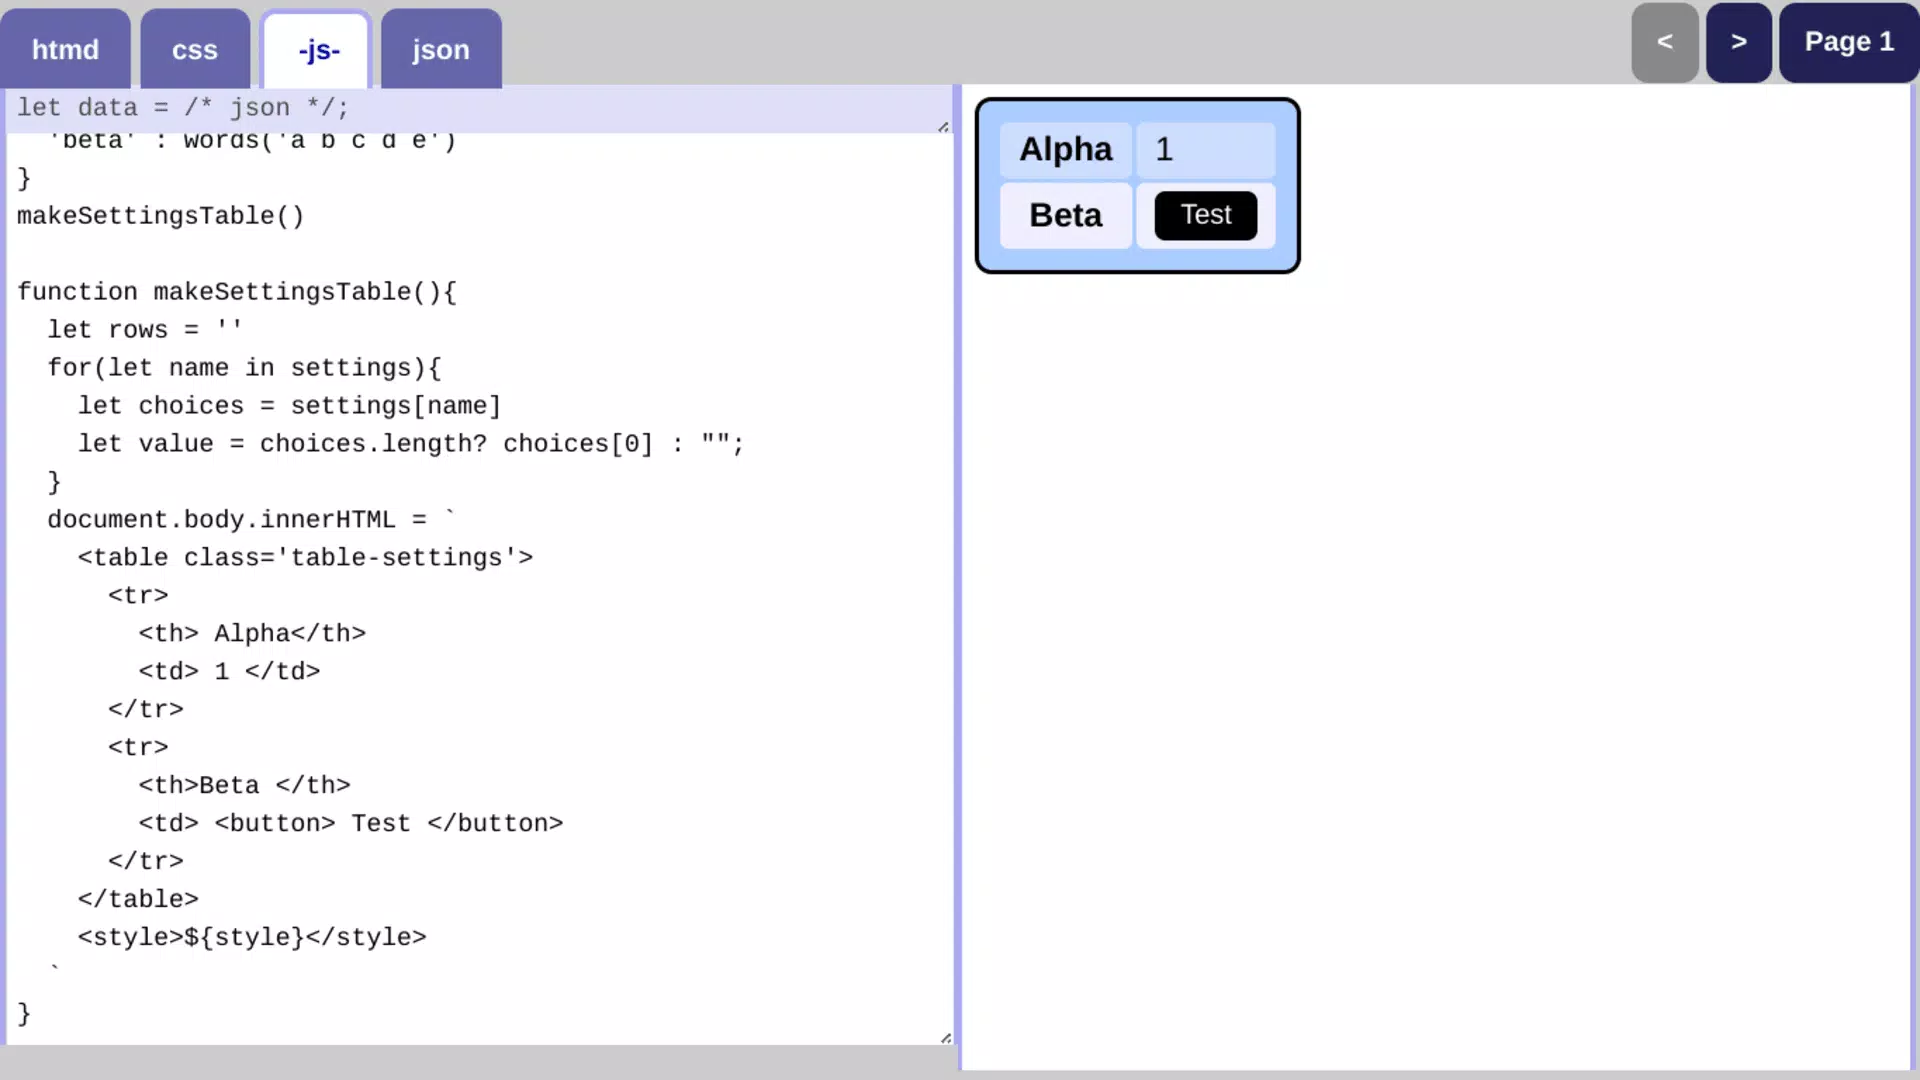The width and height of the screenshot is (1920, 1080).
Task: Click the <style>${style}</style> code line
Action: (252, 937)
